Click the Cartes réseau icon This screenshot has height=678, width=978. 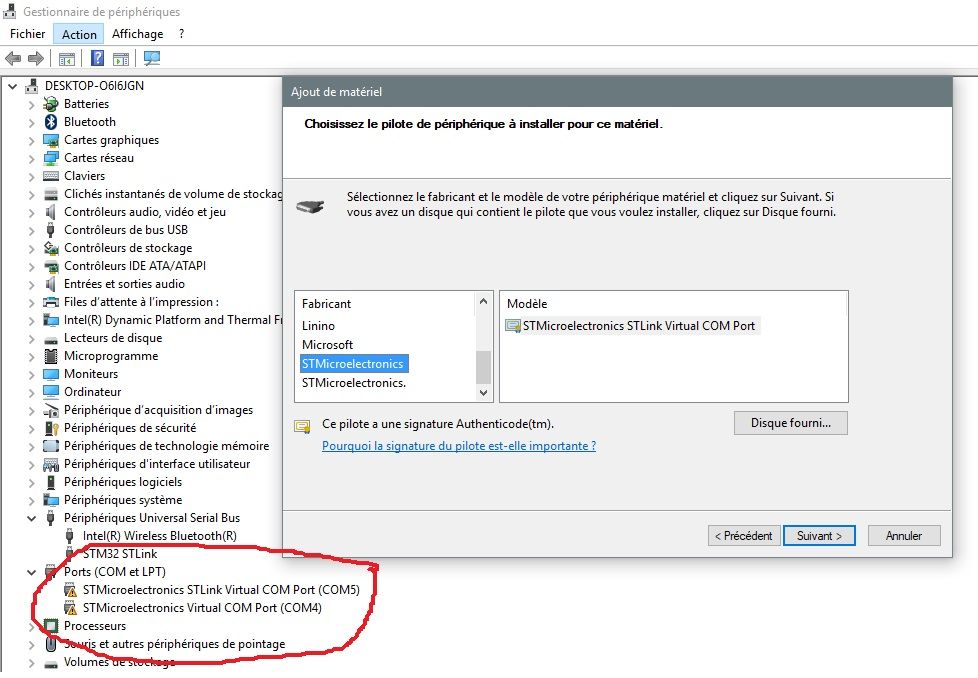[x=51, y=158]
